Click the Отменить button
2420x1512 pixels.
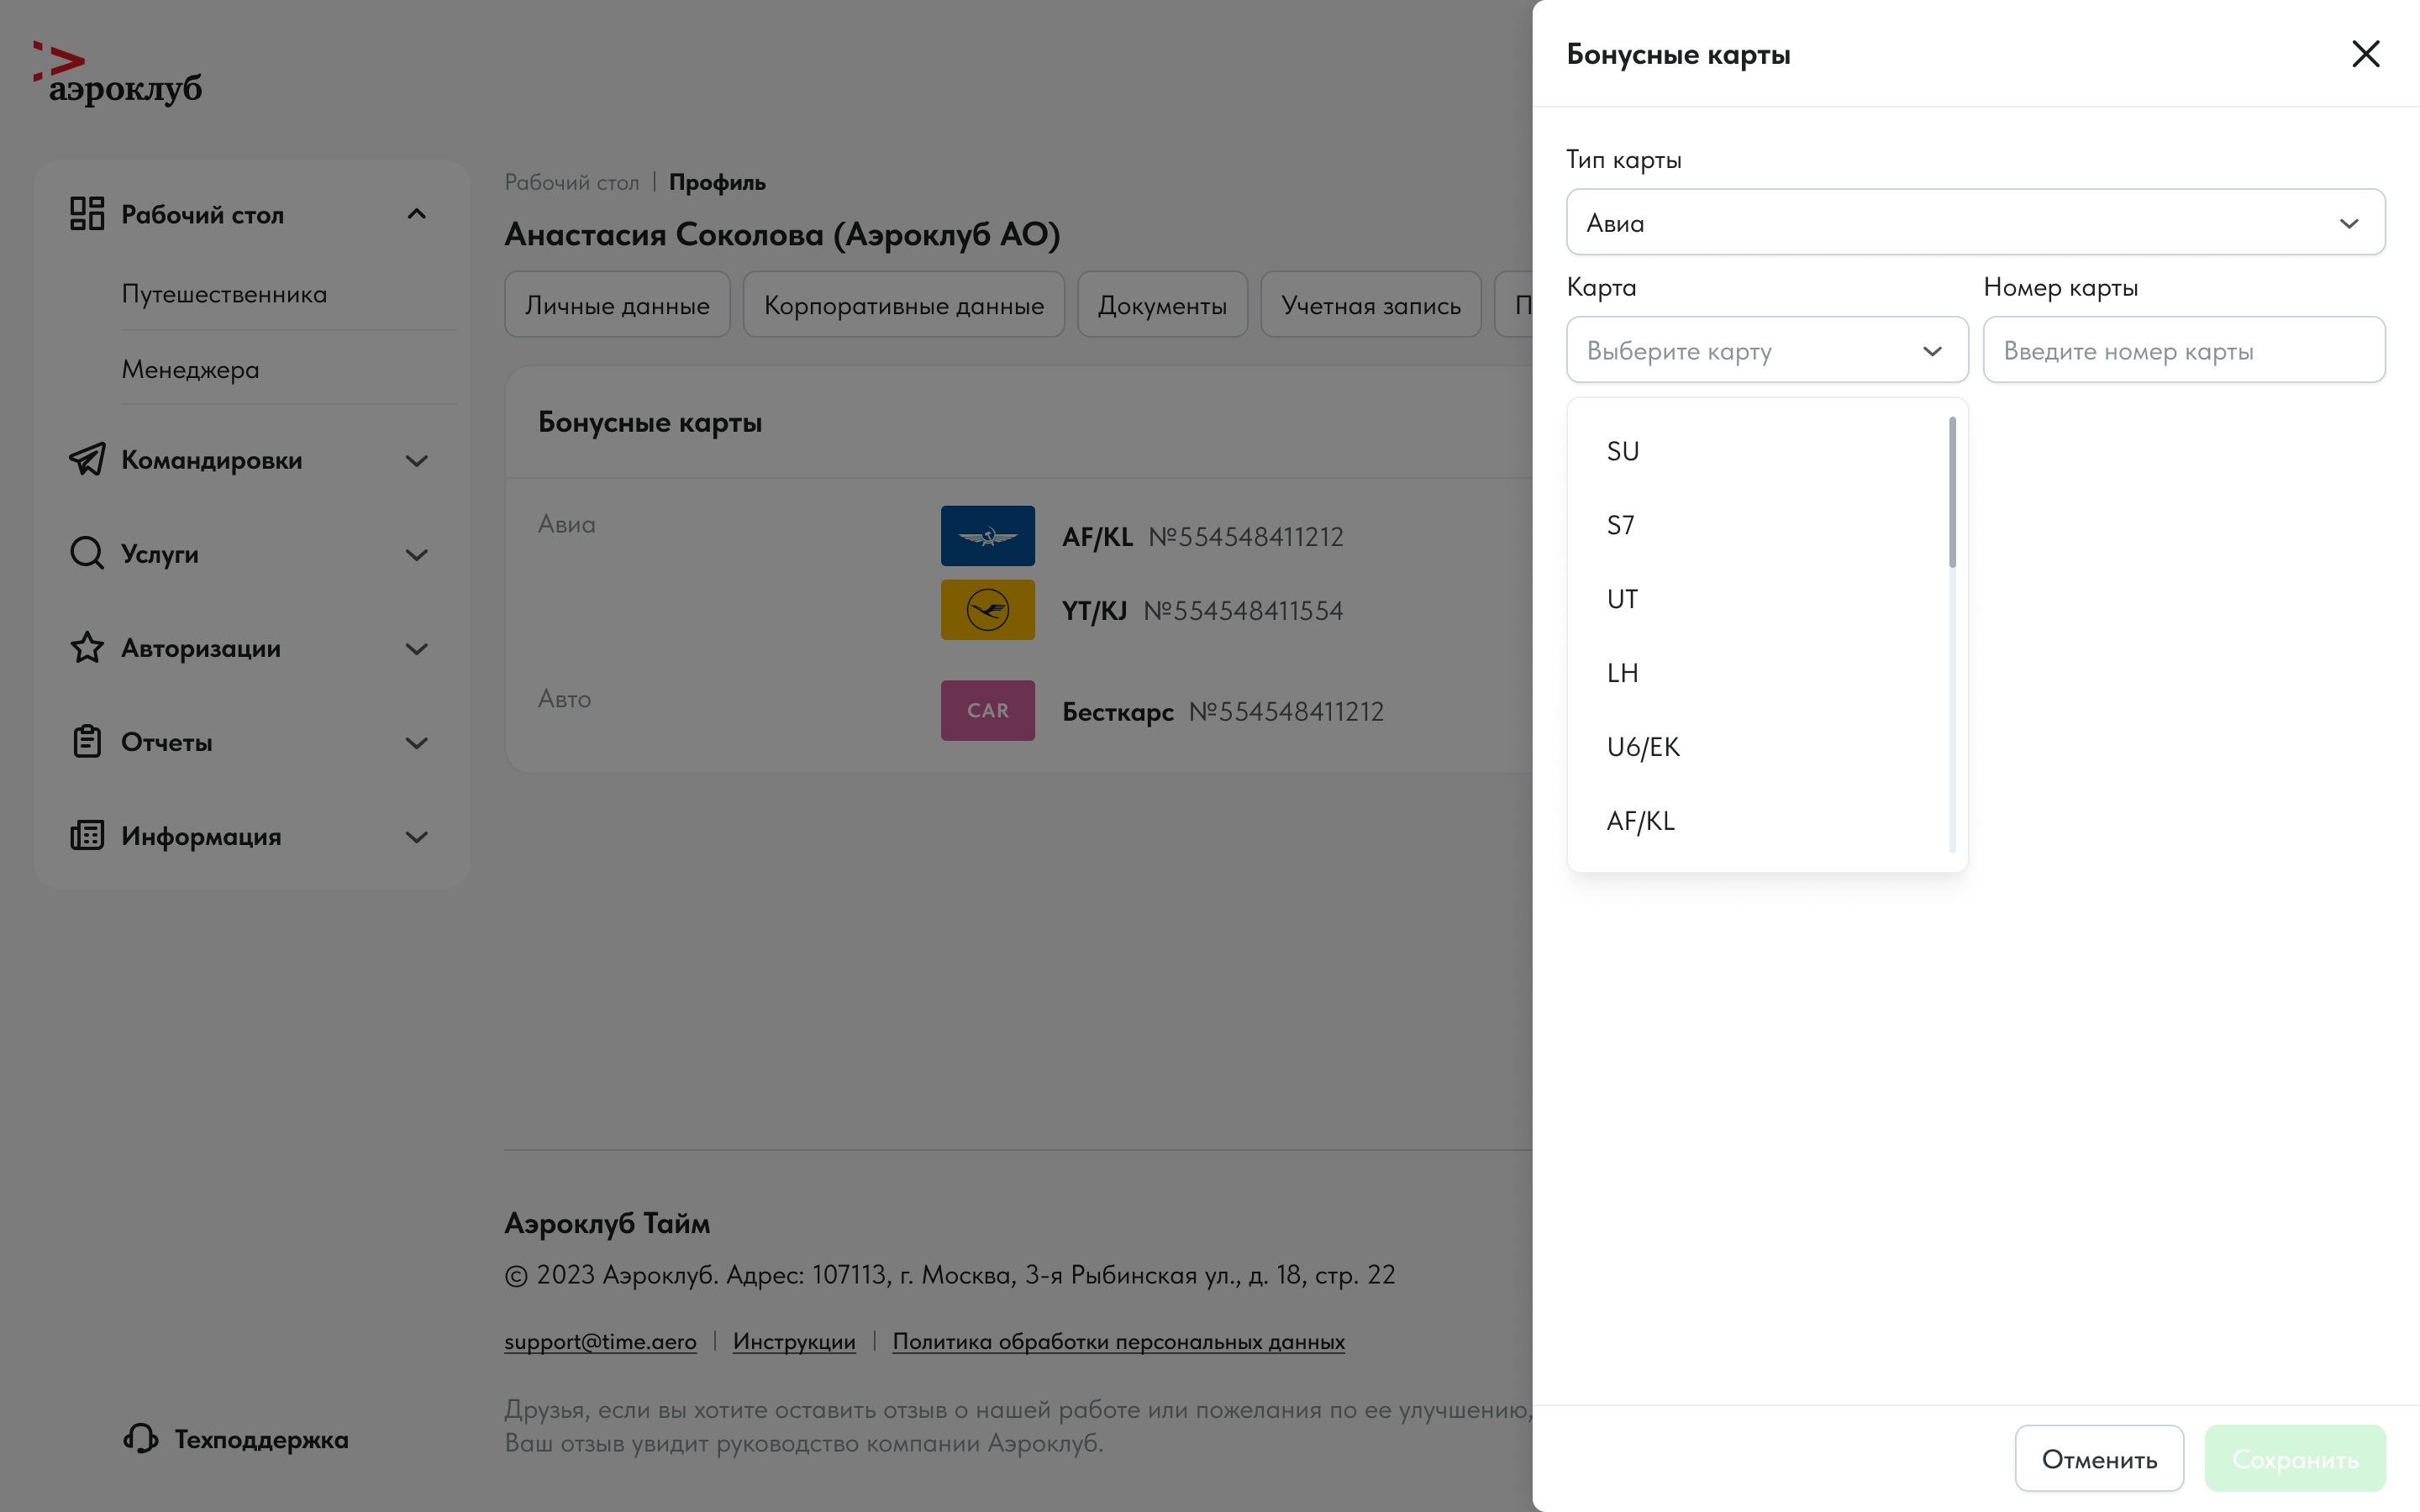click(2098, 1459)
